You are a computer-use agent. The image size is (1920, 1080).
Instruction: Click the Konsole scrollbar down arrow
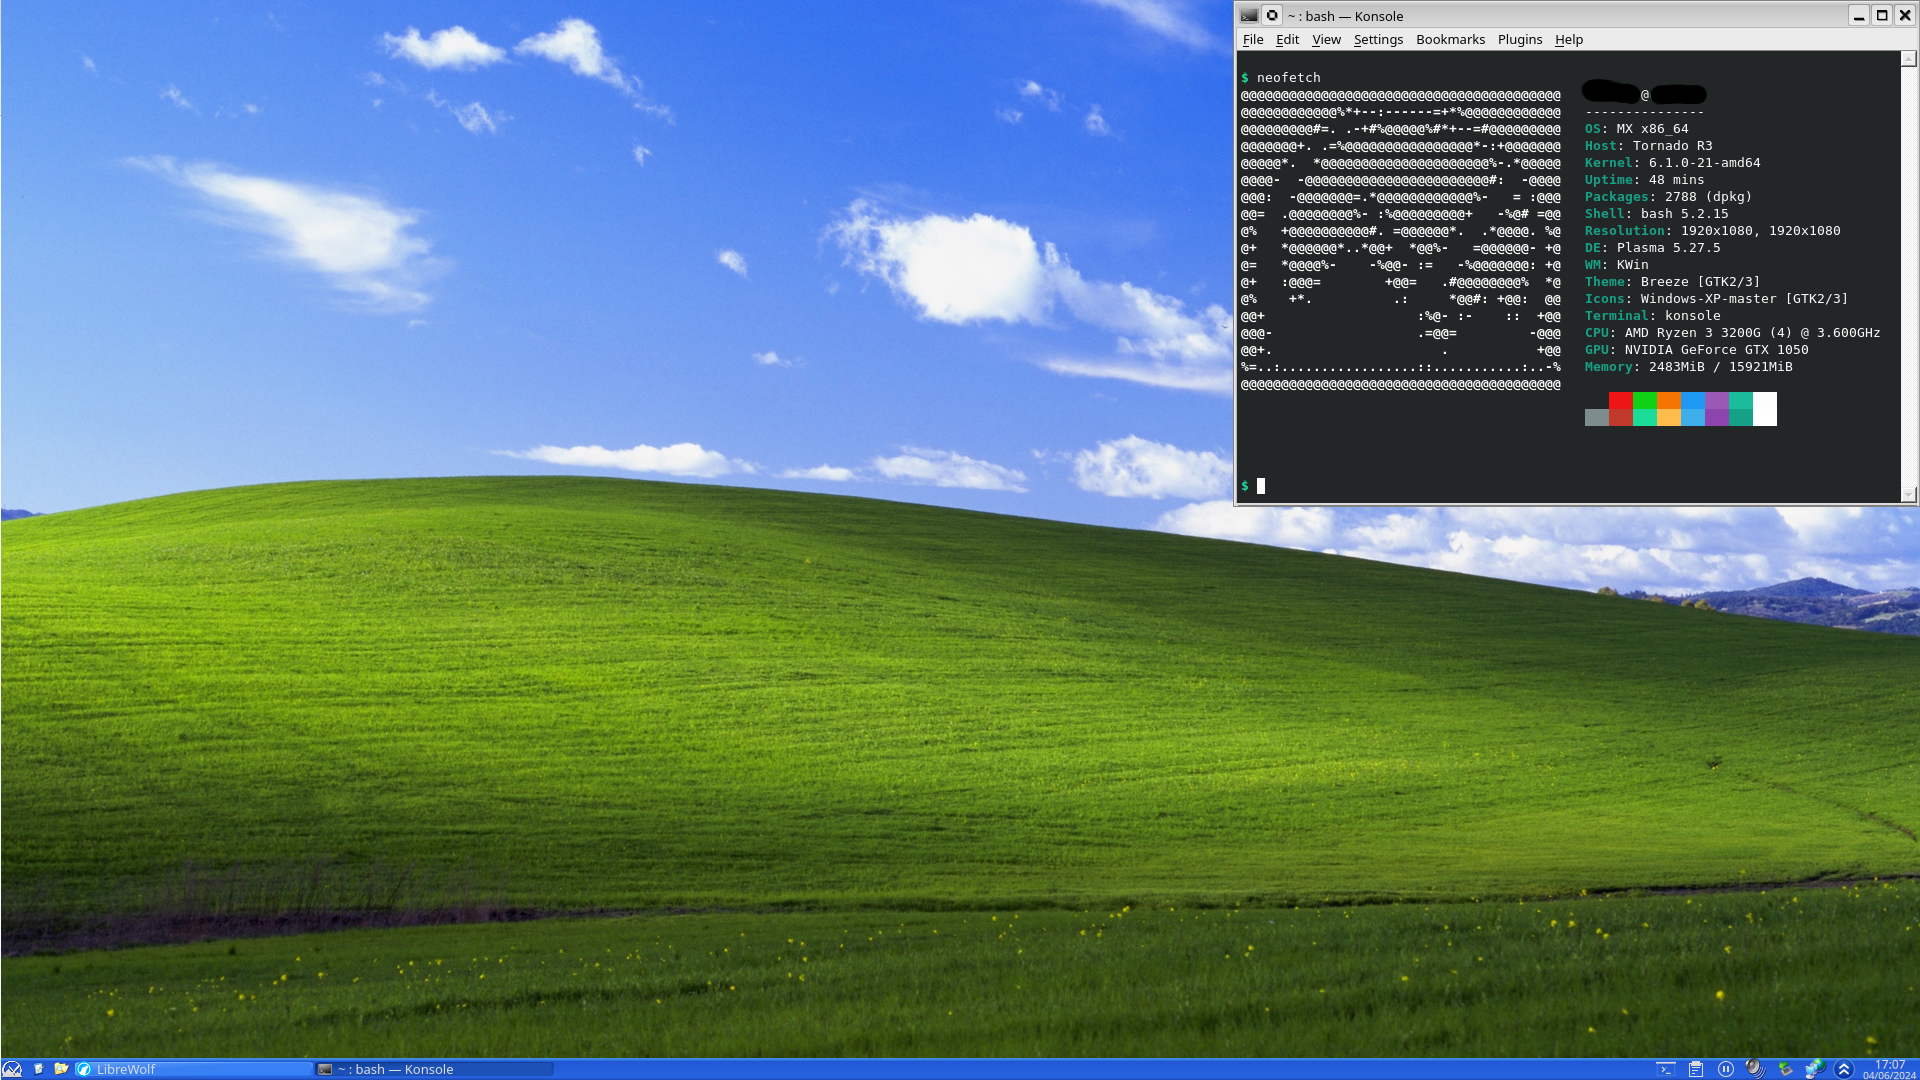pyautogui.click(x=1908, y=494)
